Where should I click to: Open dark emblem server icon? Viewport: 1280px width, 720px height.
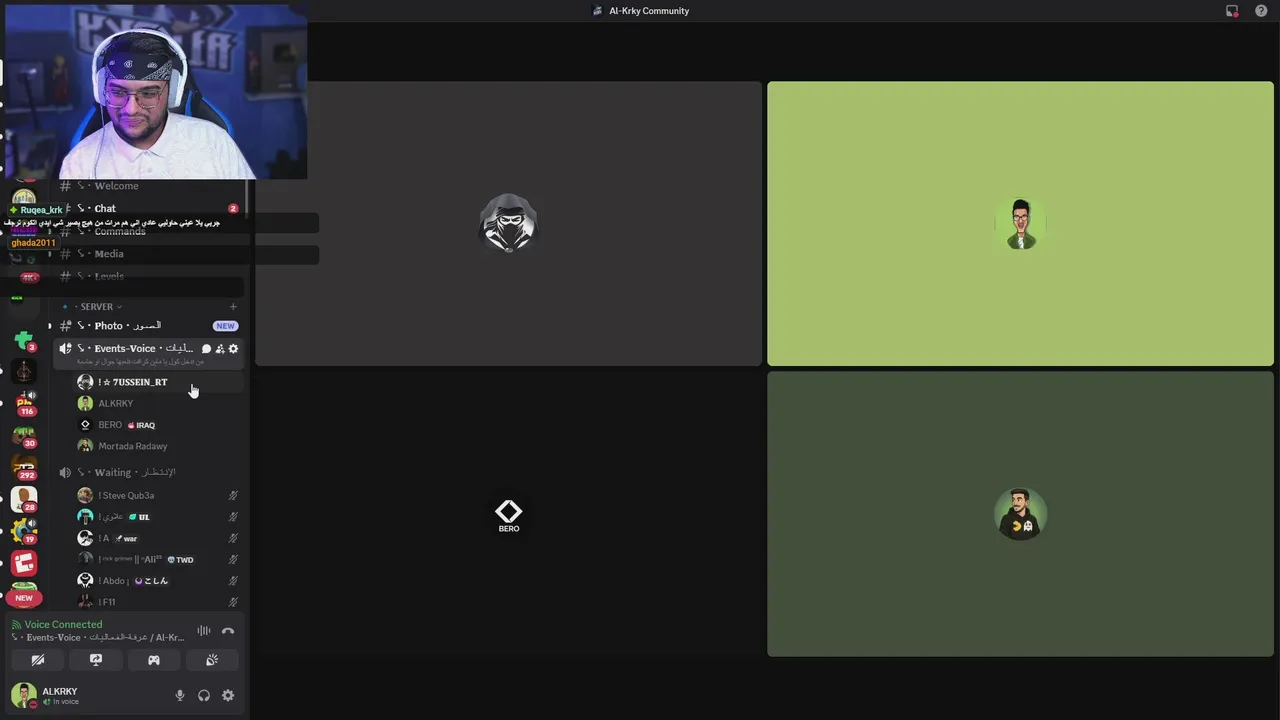(x=24, y=372)
